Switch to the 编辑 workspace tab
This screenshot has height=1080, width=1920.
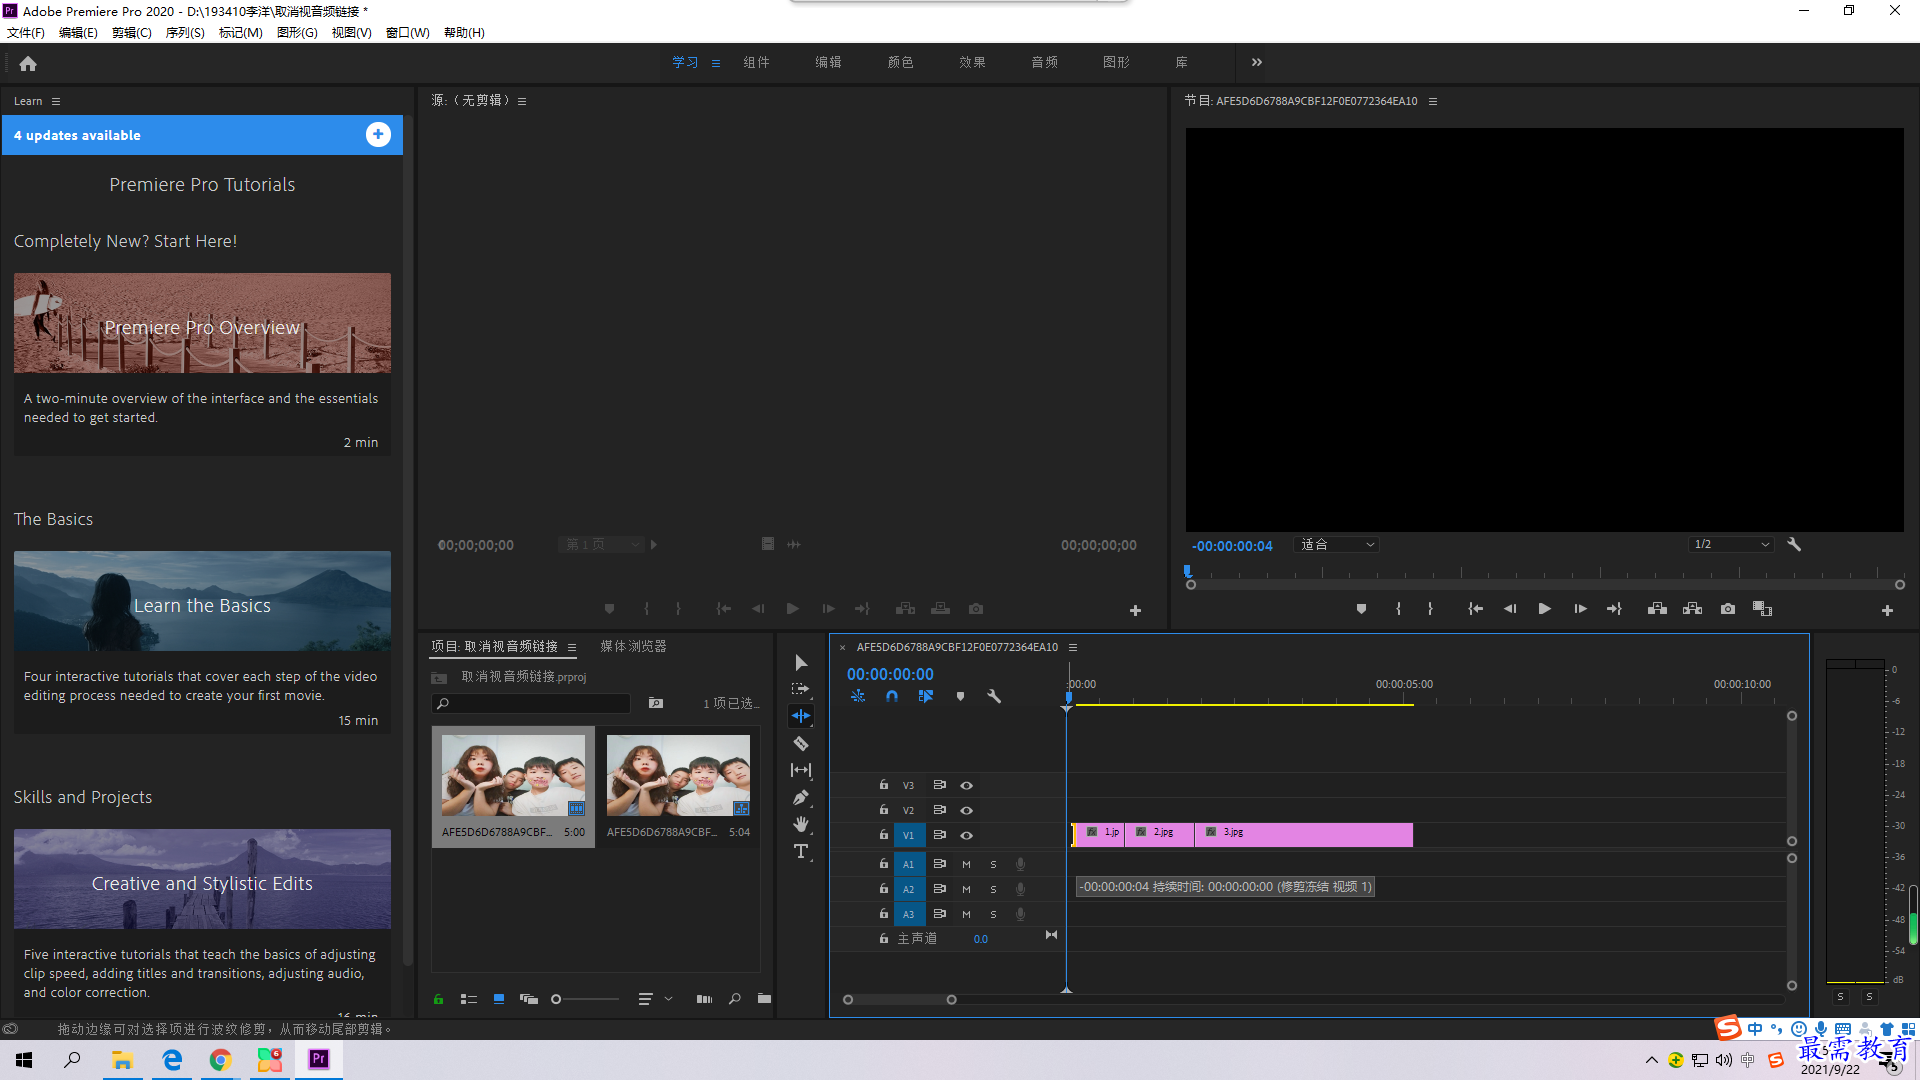click(x=828, y=62)
